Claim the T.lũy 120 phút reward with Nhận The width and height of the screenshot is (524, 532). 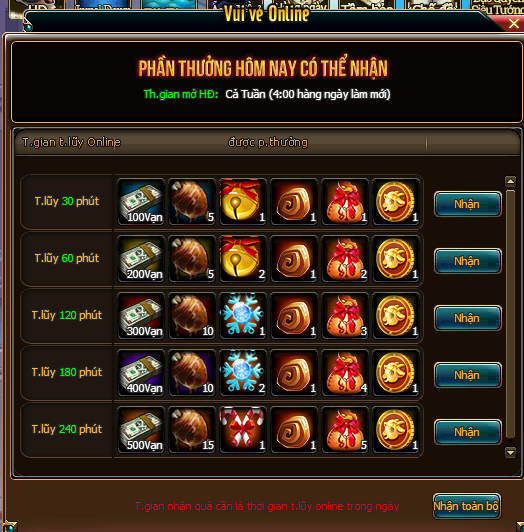(468, 318)
